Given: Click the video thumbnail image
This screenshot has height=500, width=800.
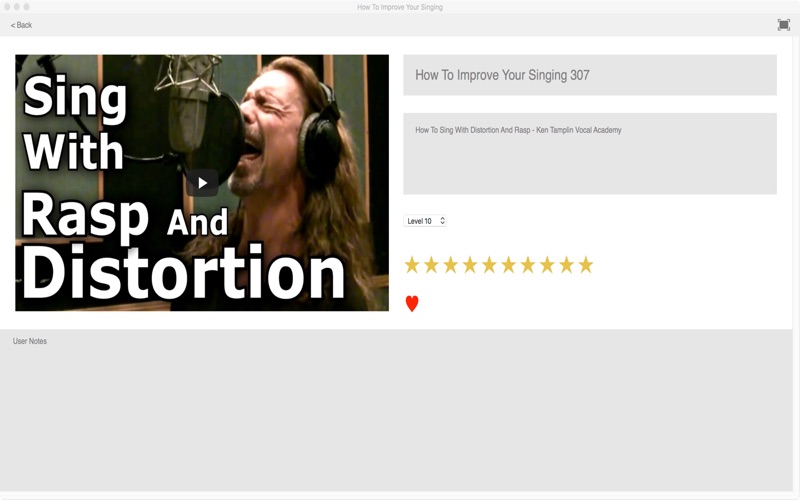Looking at the screenshot, I should pyautogui.click(x=202, y=183).
